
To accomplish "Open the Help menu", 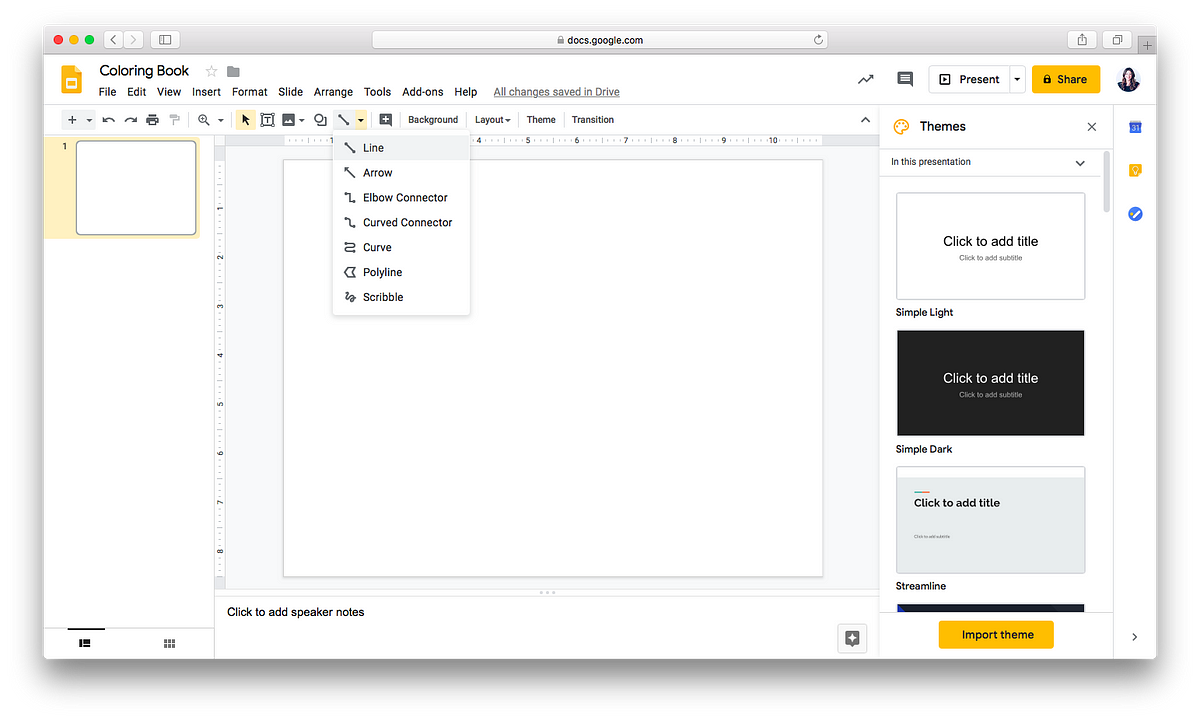I will click(x=466, y=92).
